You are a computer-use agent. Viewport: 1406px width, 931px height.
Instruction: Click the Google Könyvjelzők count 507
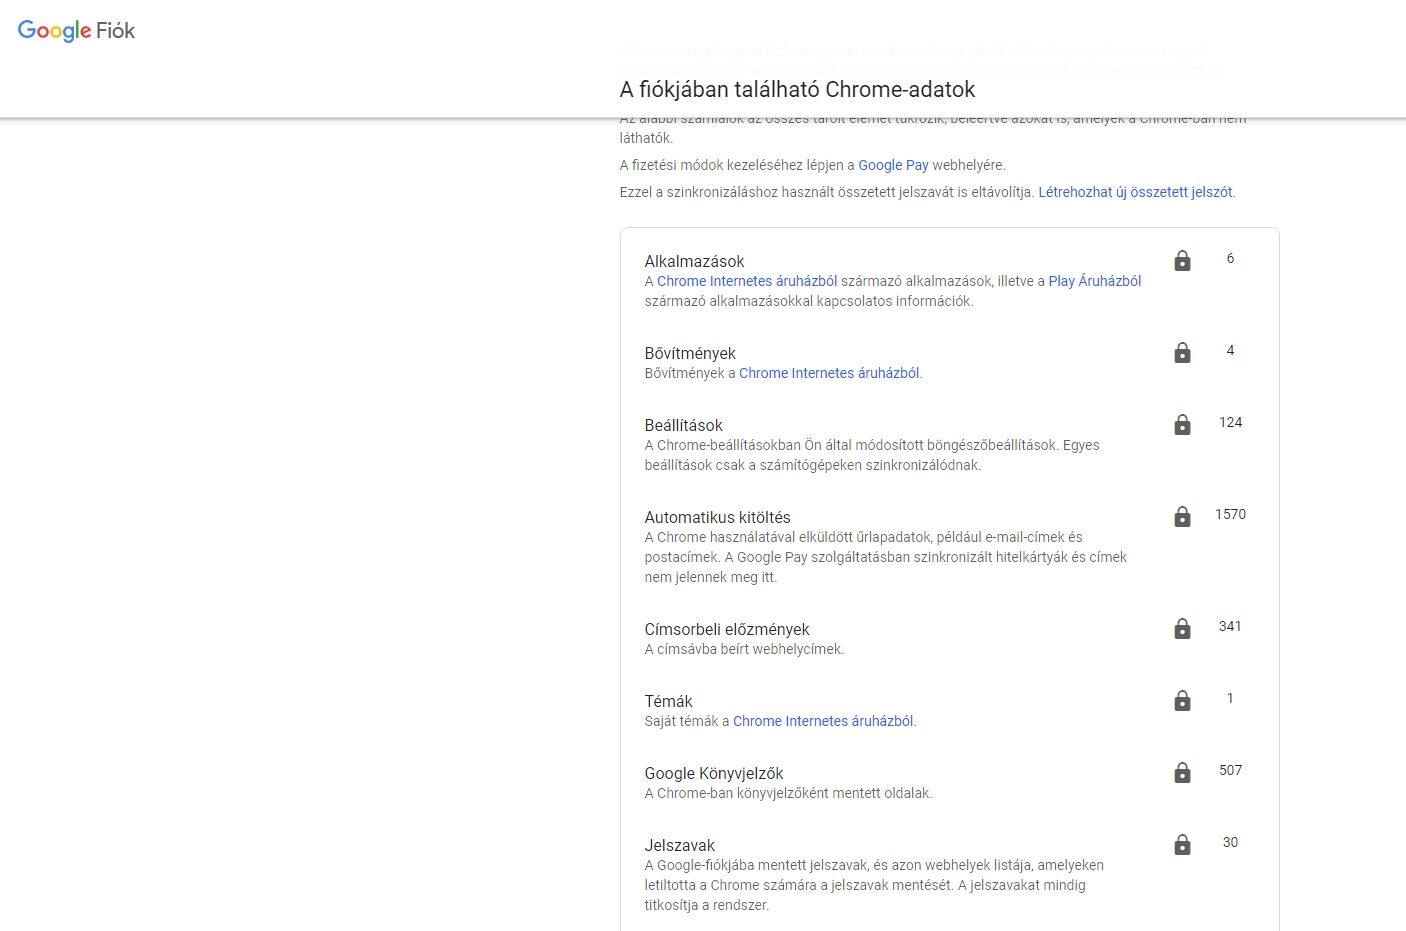(x=1230, y=770)
